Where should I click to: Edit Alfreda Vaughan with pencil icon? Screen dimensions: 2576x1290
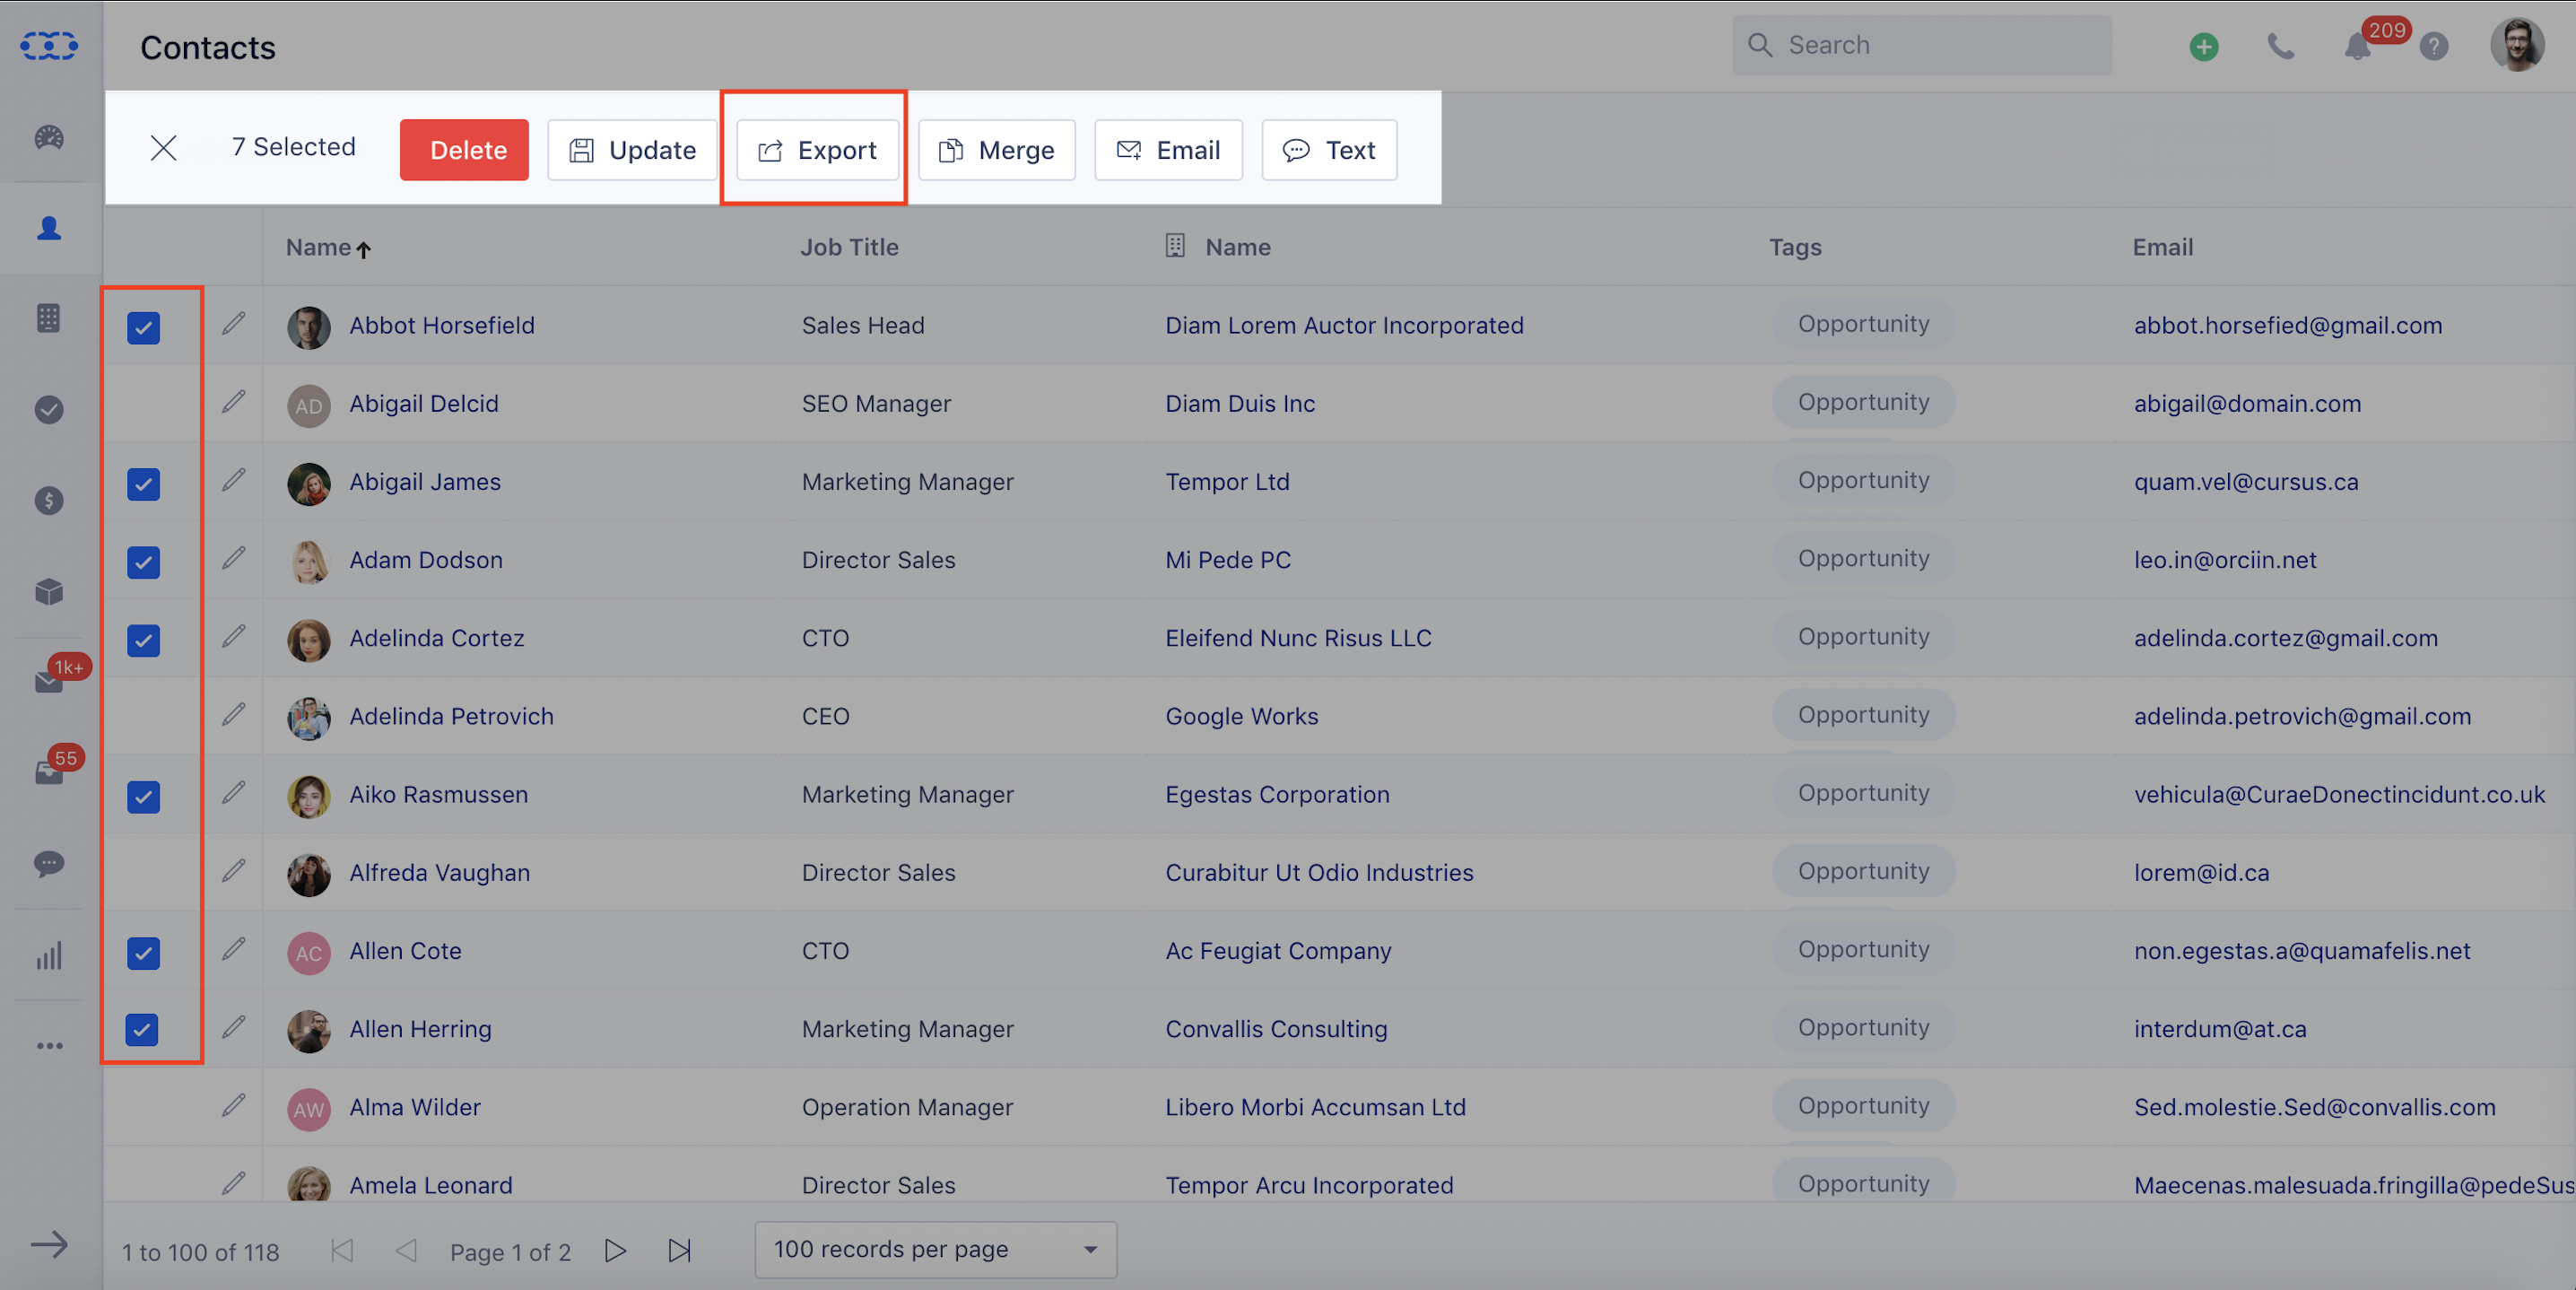point(233,870)
